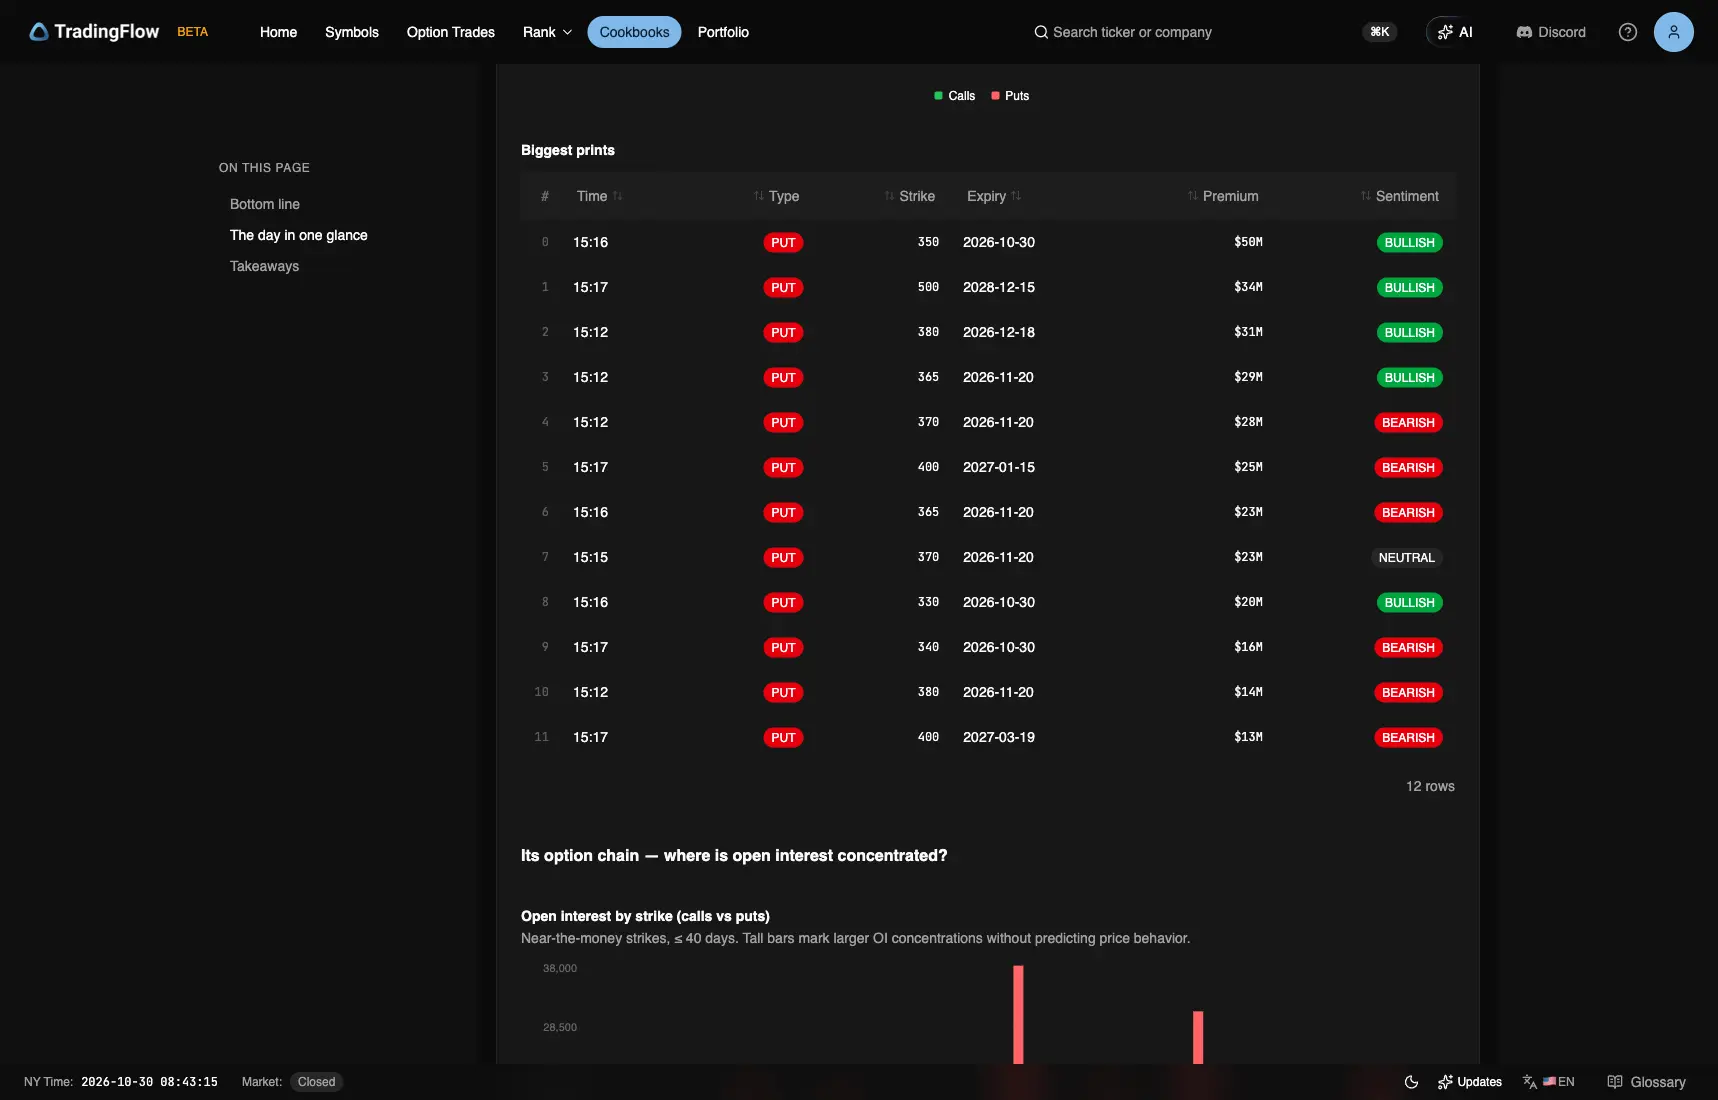Open the user profile avatar
The width and height of the screenshot is (1718, 1100).
click(1673, 32)
